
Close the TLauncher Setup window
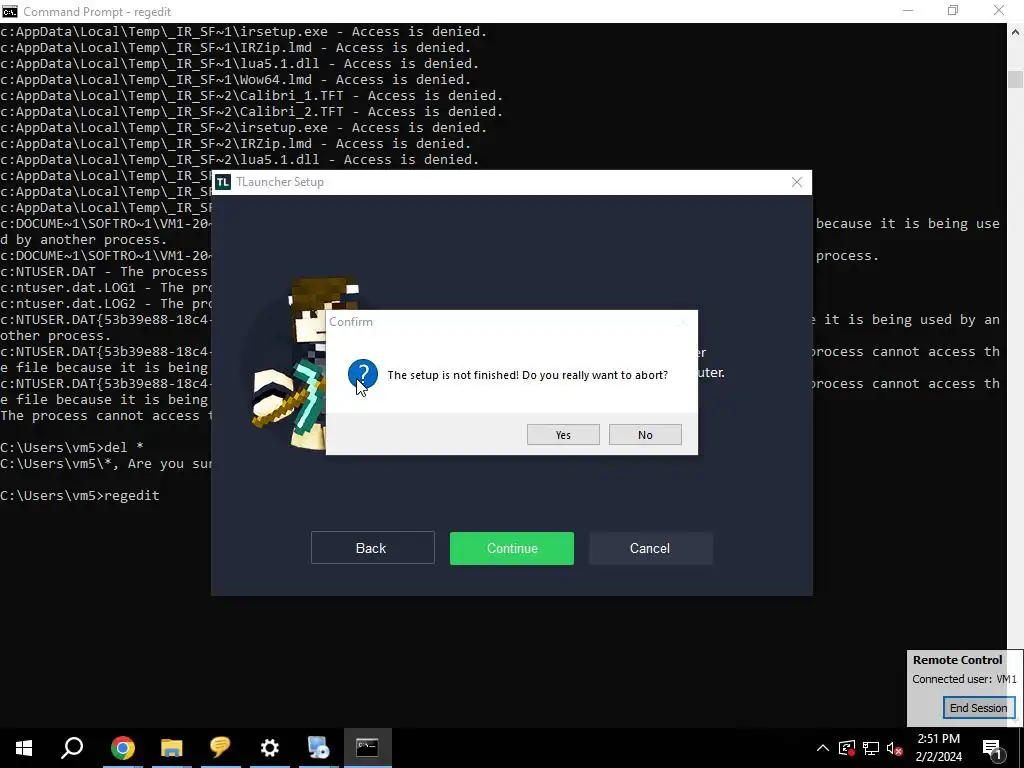pyautogui.click(x=797, y=182)
